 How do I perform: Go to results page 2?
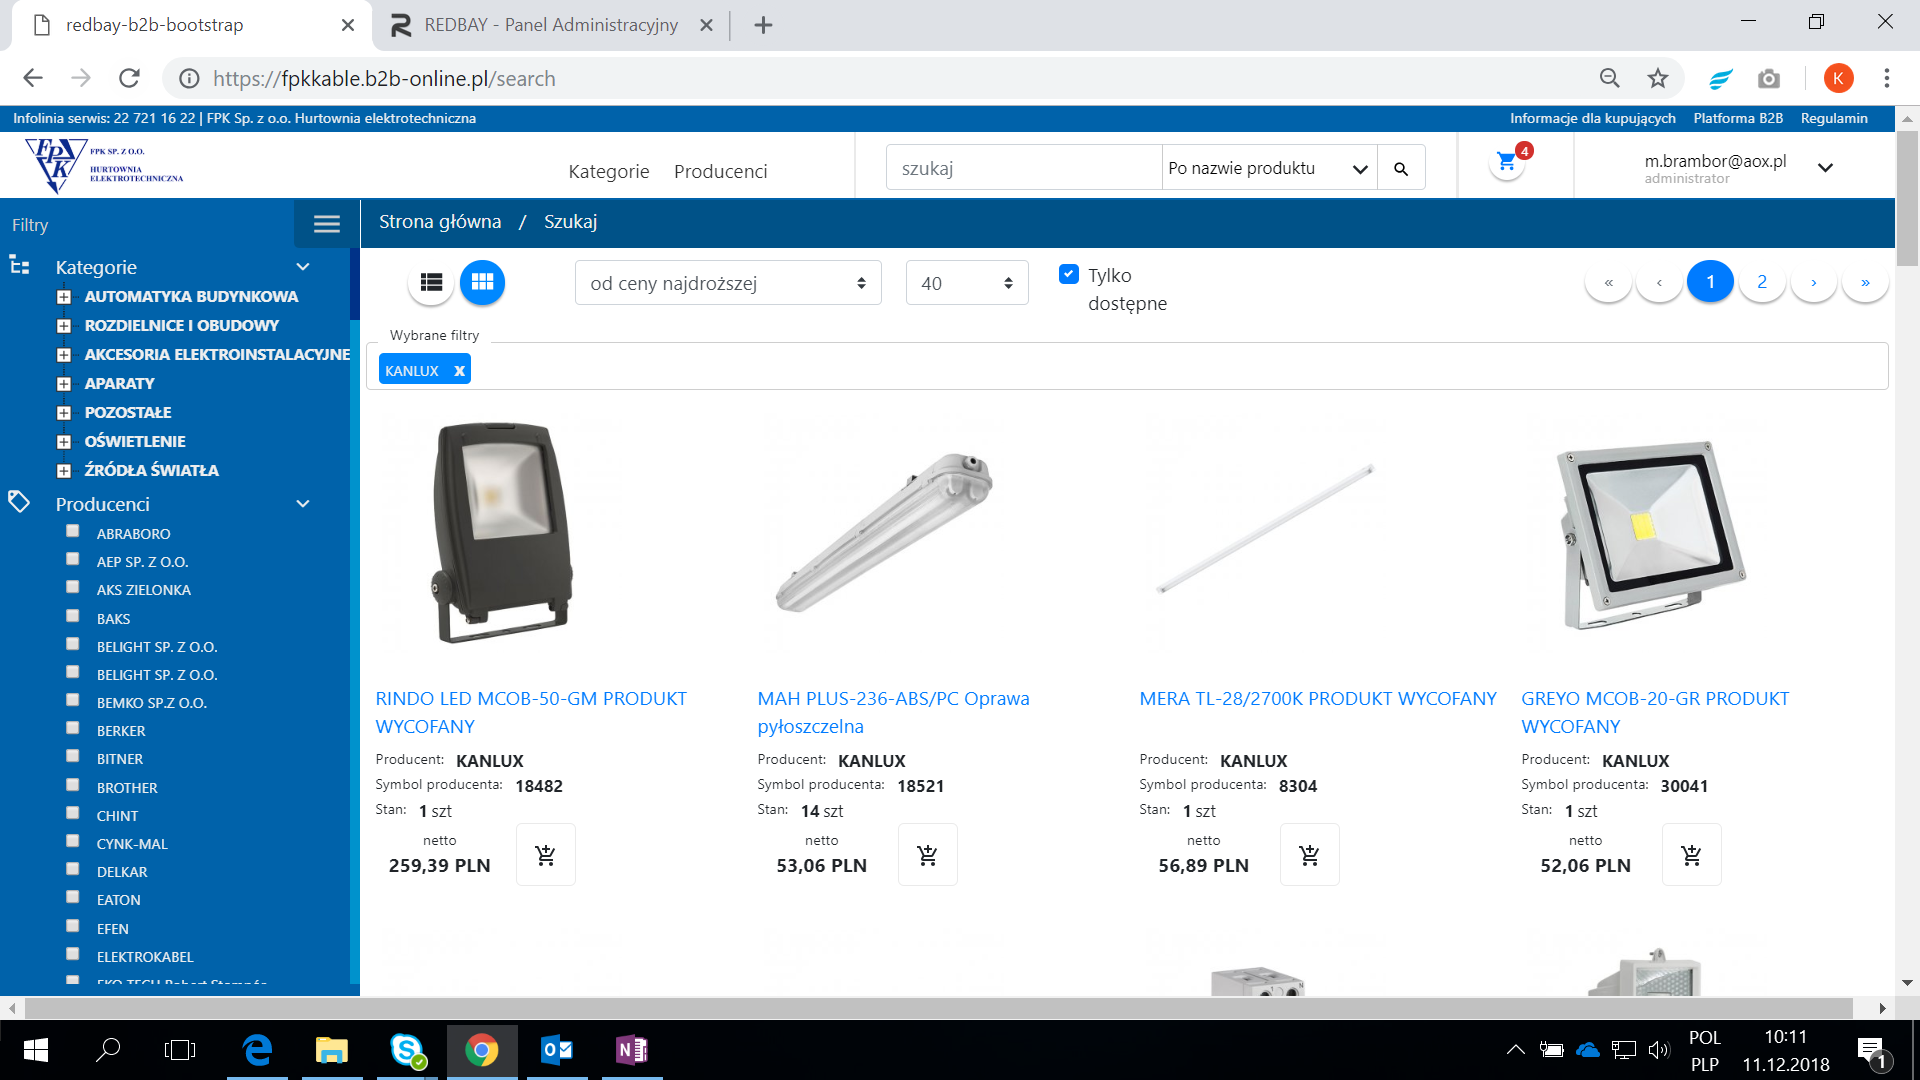tap(1761, 282)
